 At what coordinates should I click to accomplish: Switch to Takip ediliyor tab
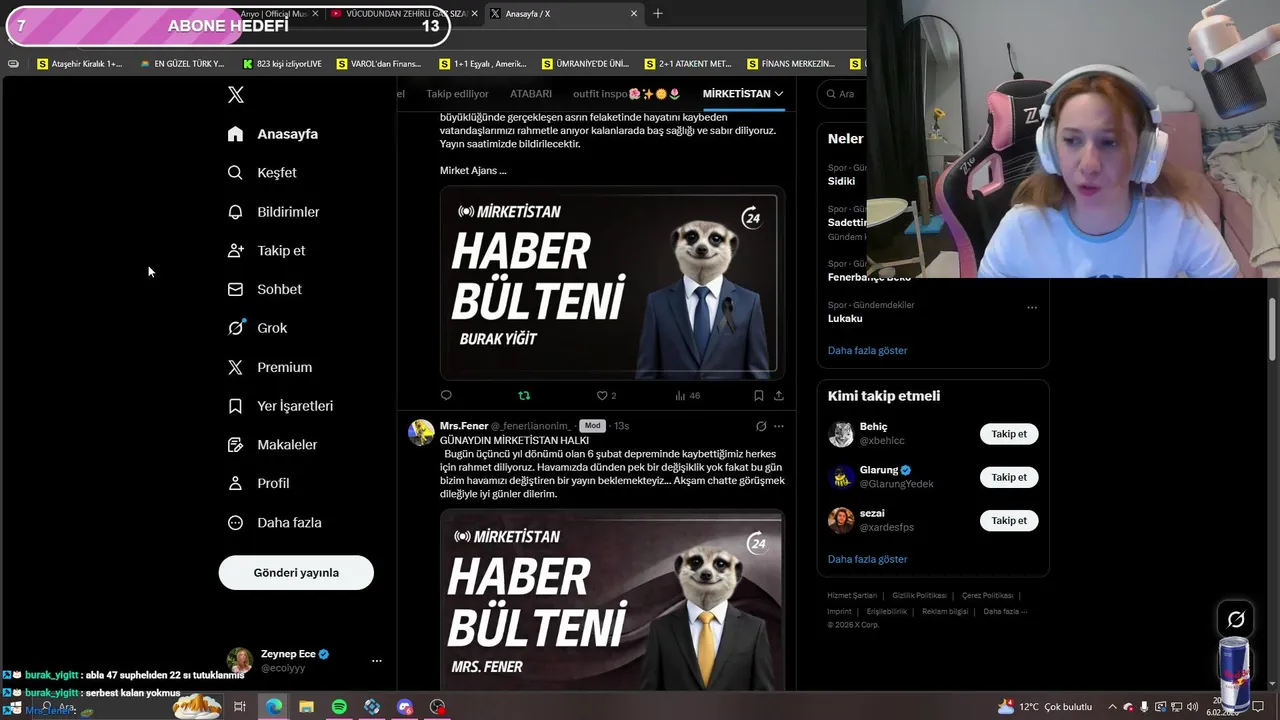(x=457, y=94)
